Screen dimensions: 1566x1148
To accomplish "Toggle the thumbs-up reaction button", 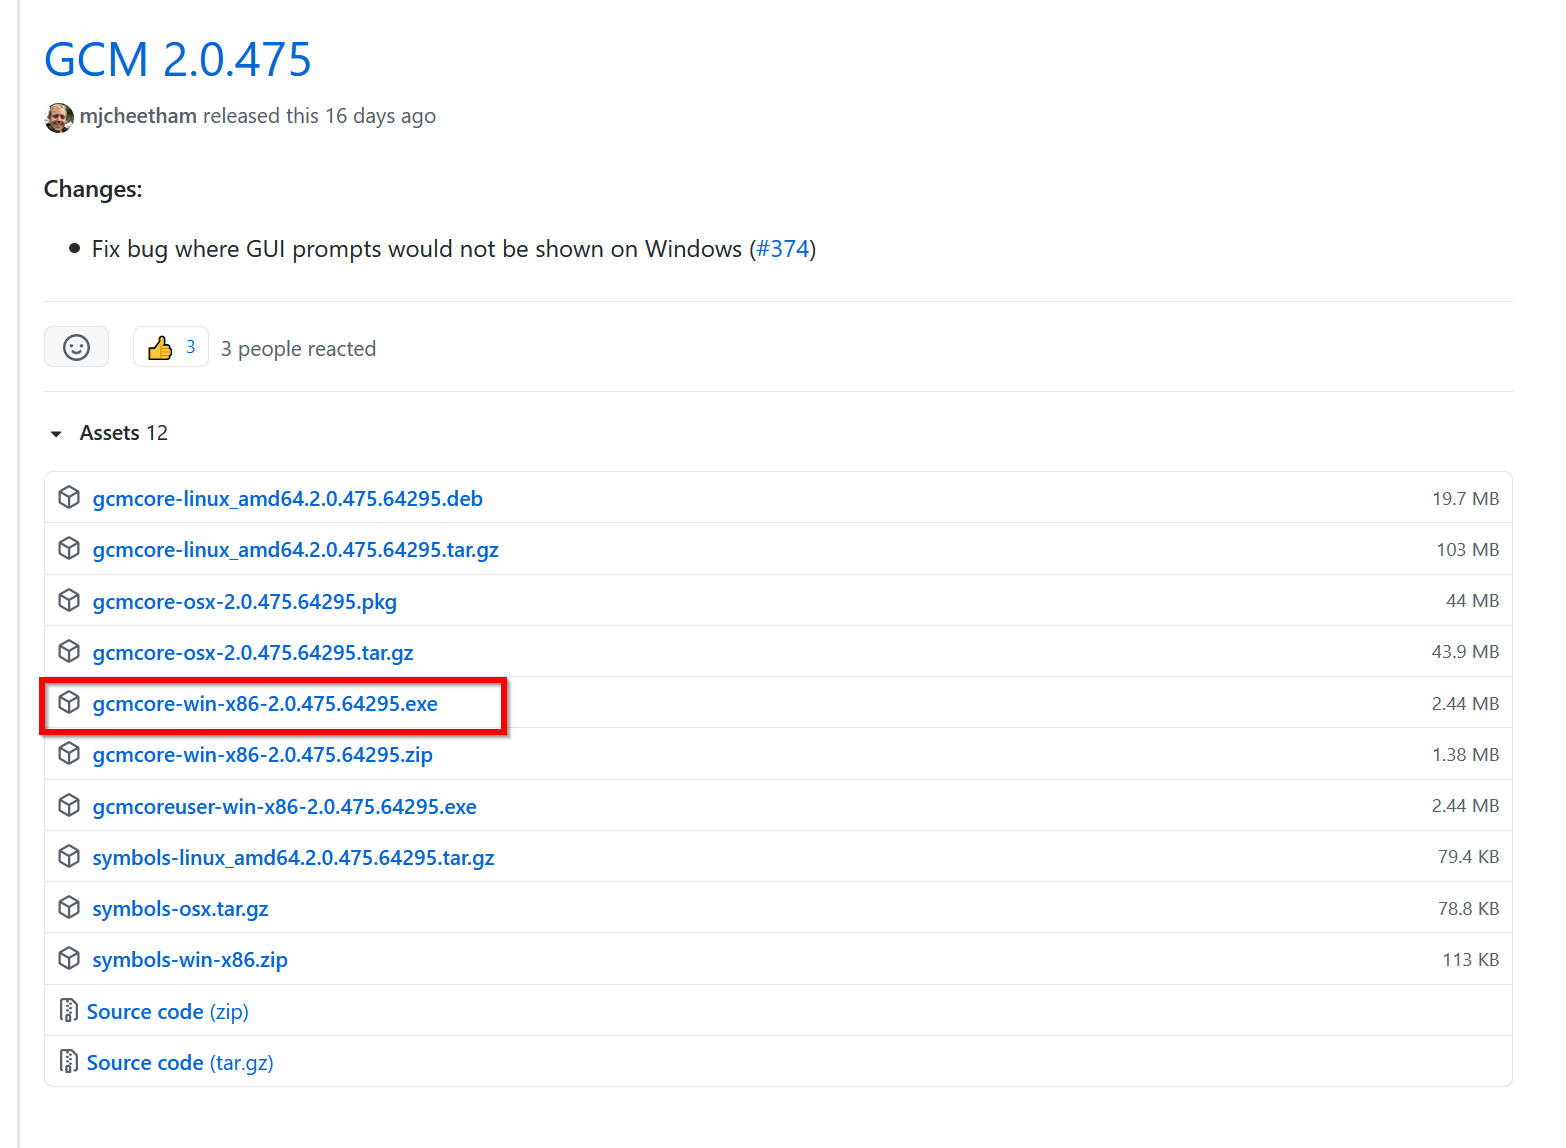I will [x=171, y=347].
